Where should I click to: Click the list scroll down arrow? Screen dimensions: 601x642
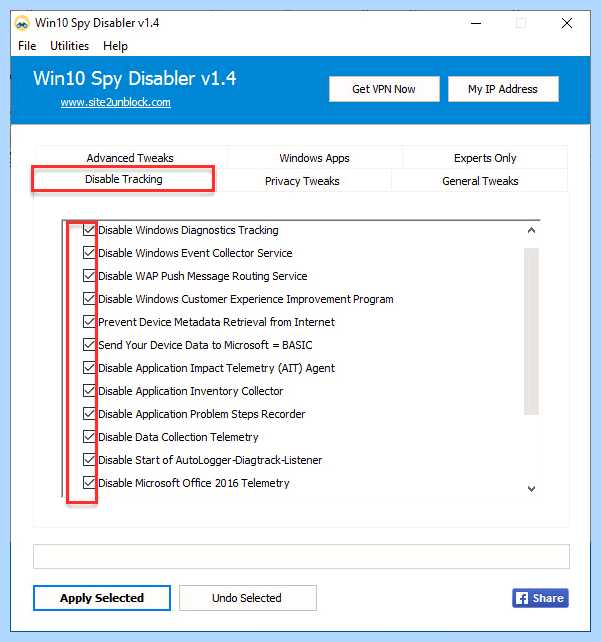pyautogui.click(x=531, y=488)
